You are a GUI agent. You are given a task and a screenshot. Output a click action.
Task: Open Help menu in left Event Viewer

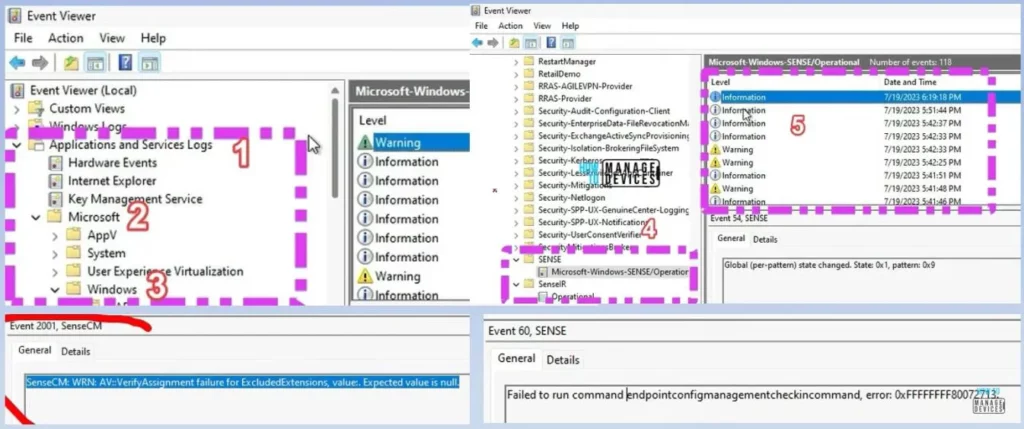point(153,38)
